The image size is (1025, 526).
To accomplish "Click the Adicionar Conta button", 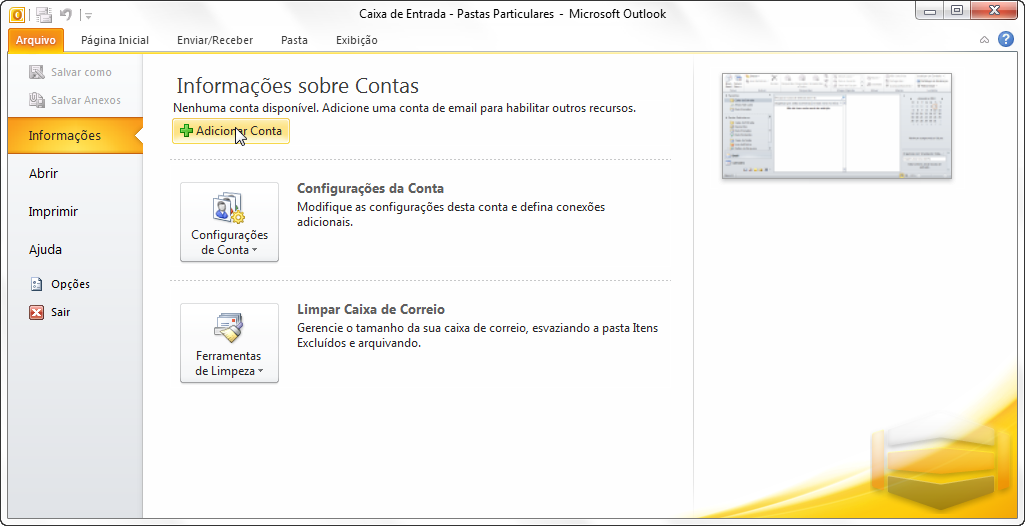I will [x=231, y=131].
